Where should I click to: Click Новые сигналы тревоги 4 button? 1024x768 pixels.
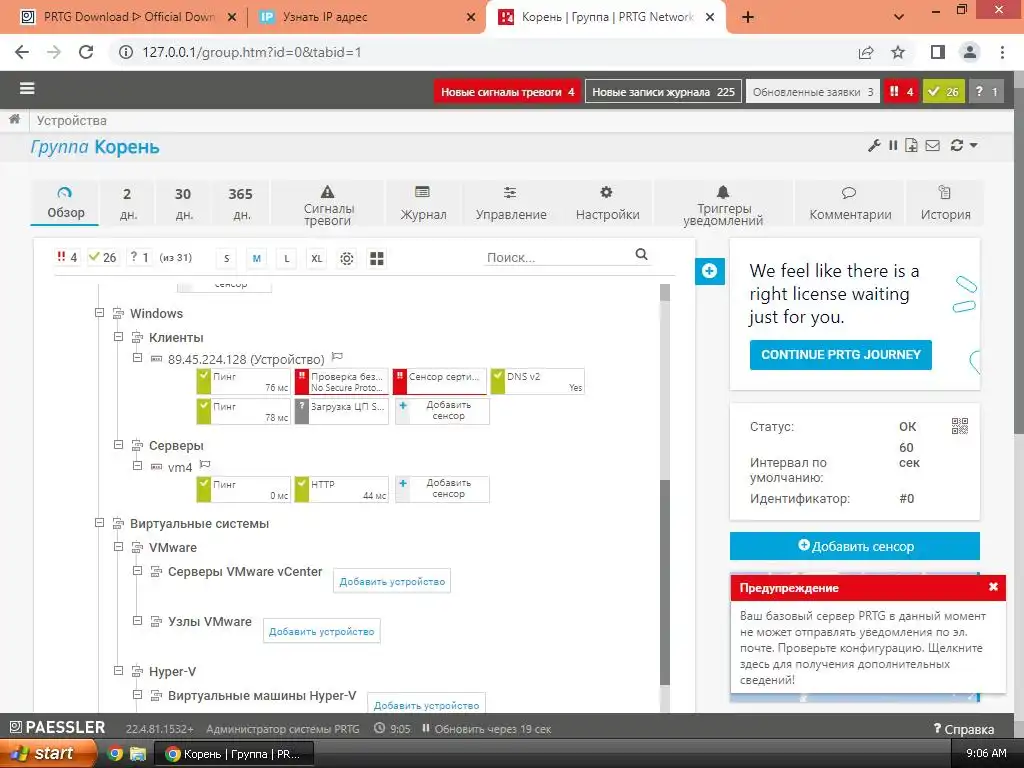tap(507, 92)
